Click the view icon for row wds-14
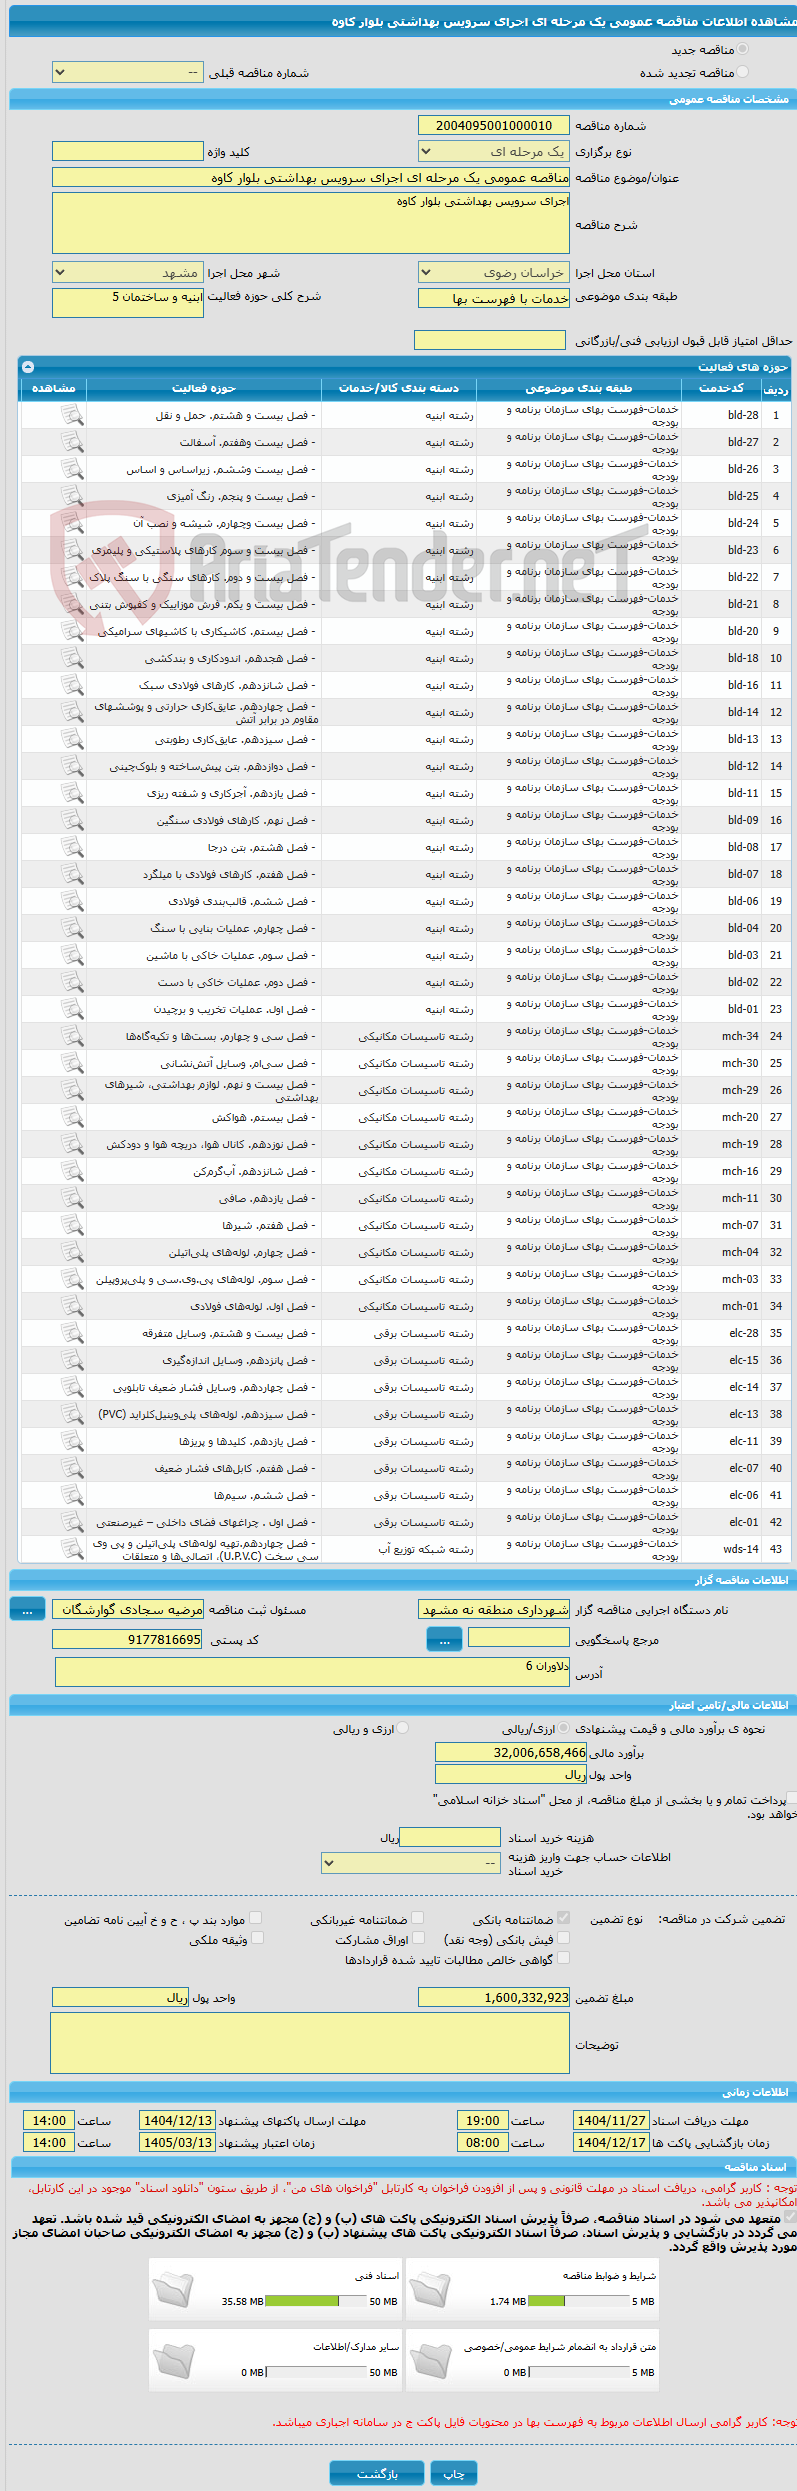 pyautogui.click(x=72, y=1549)
